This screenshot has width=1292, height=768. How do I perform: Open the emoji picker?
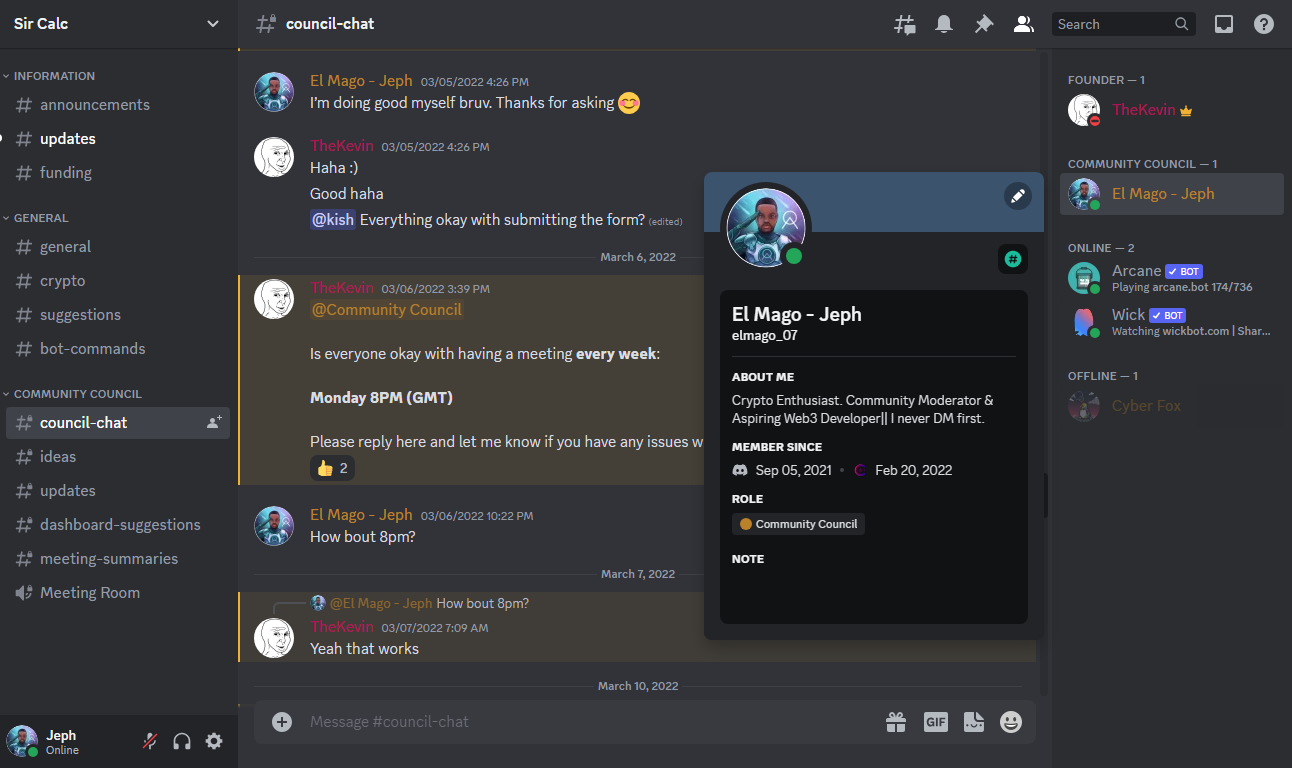click(1011, 722)
